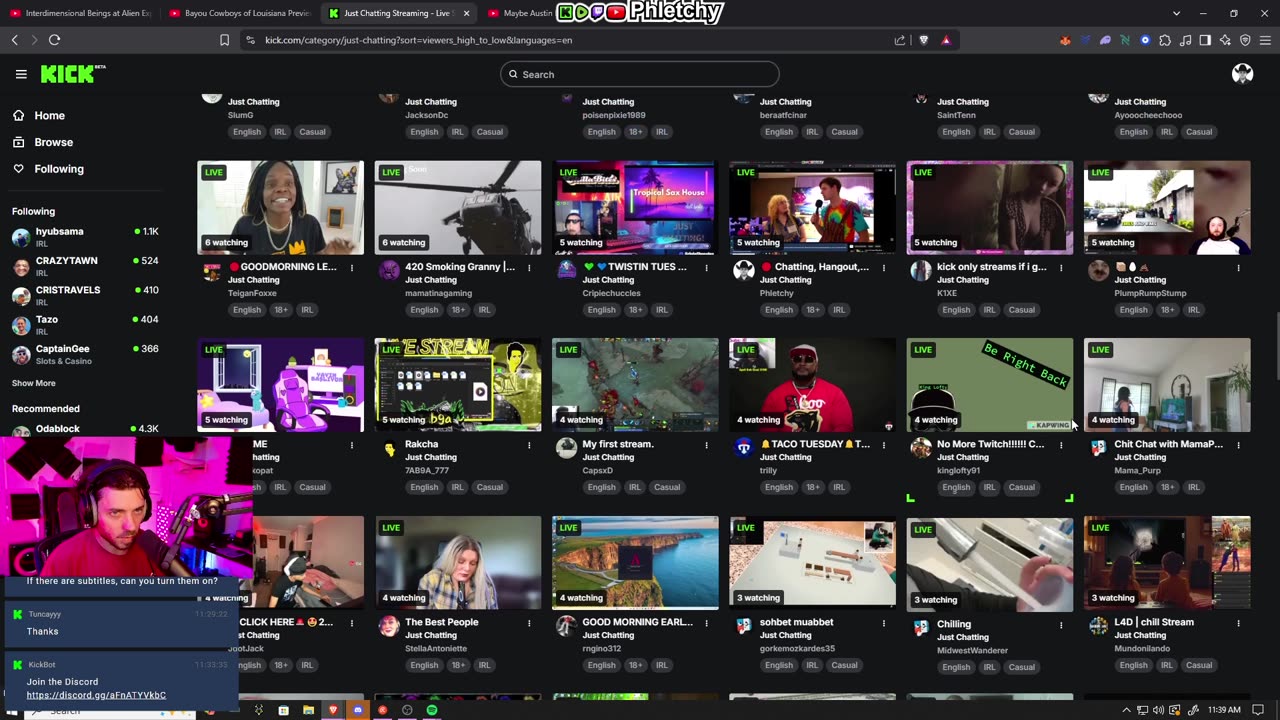Click the Kick logo

point(72,74)
